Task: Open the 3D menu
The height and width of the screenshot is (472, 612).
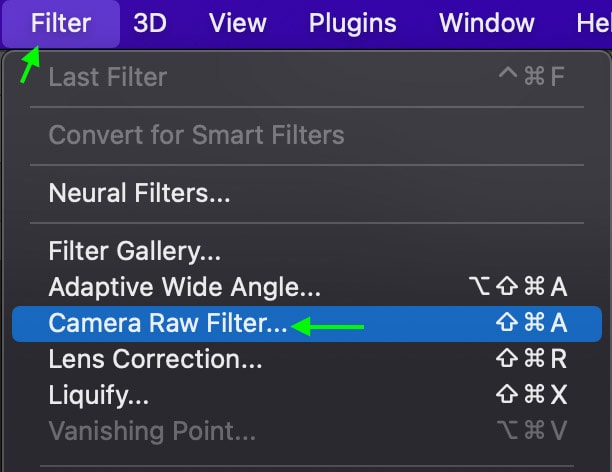Action: click(x=150, y=23)
